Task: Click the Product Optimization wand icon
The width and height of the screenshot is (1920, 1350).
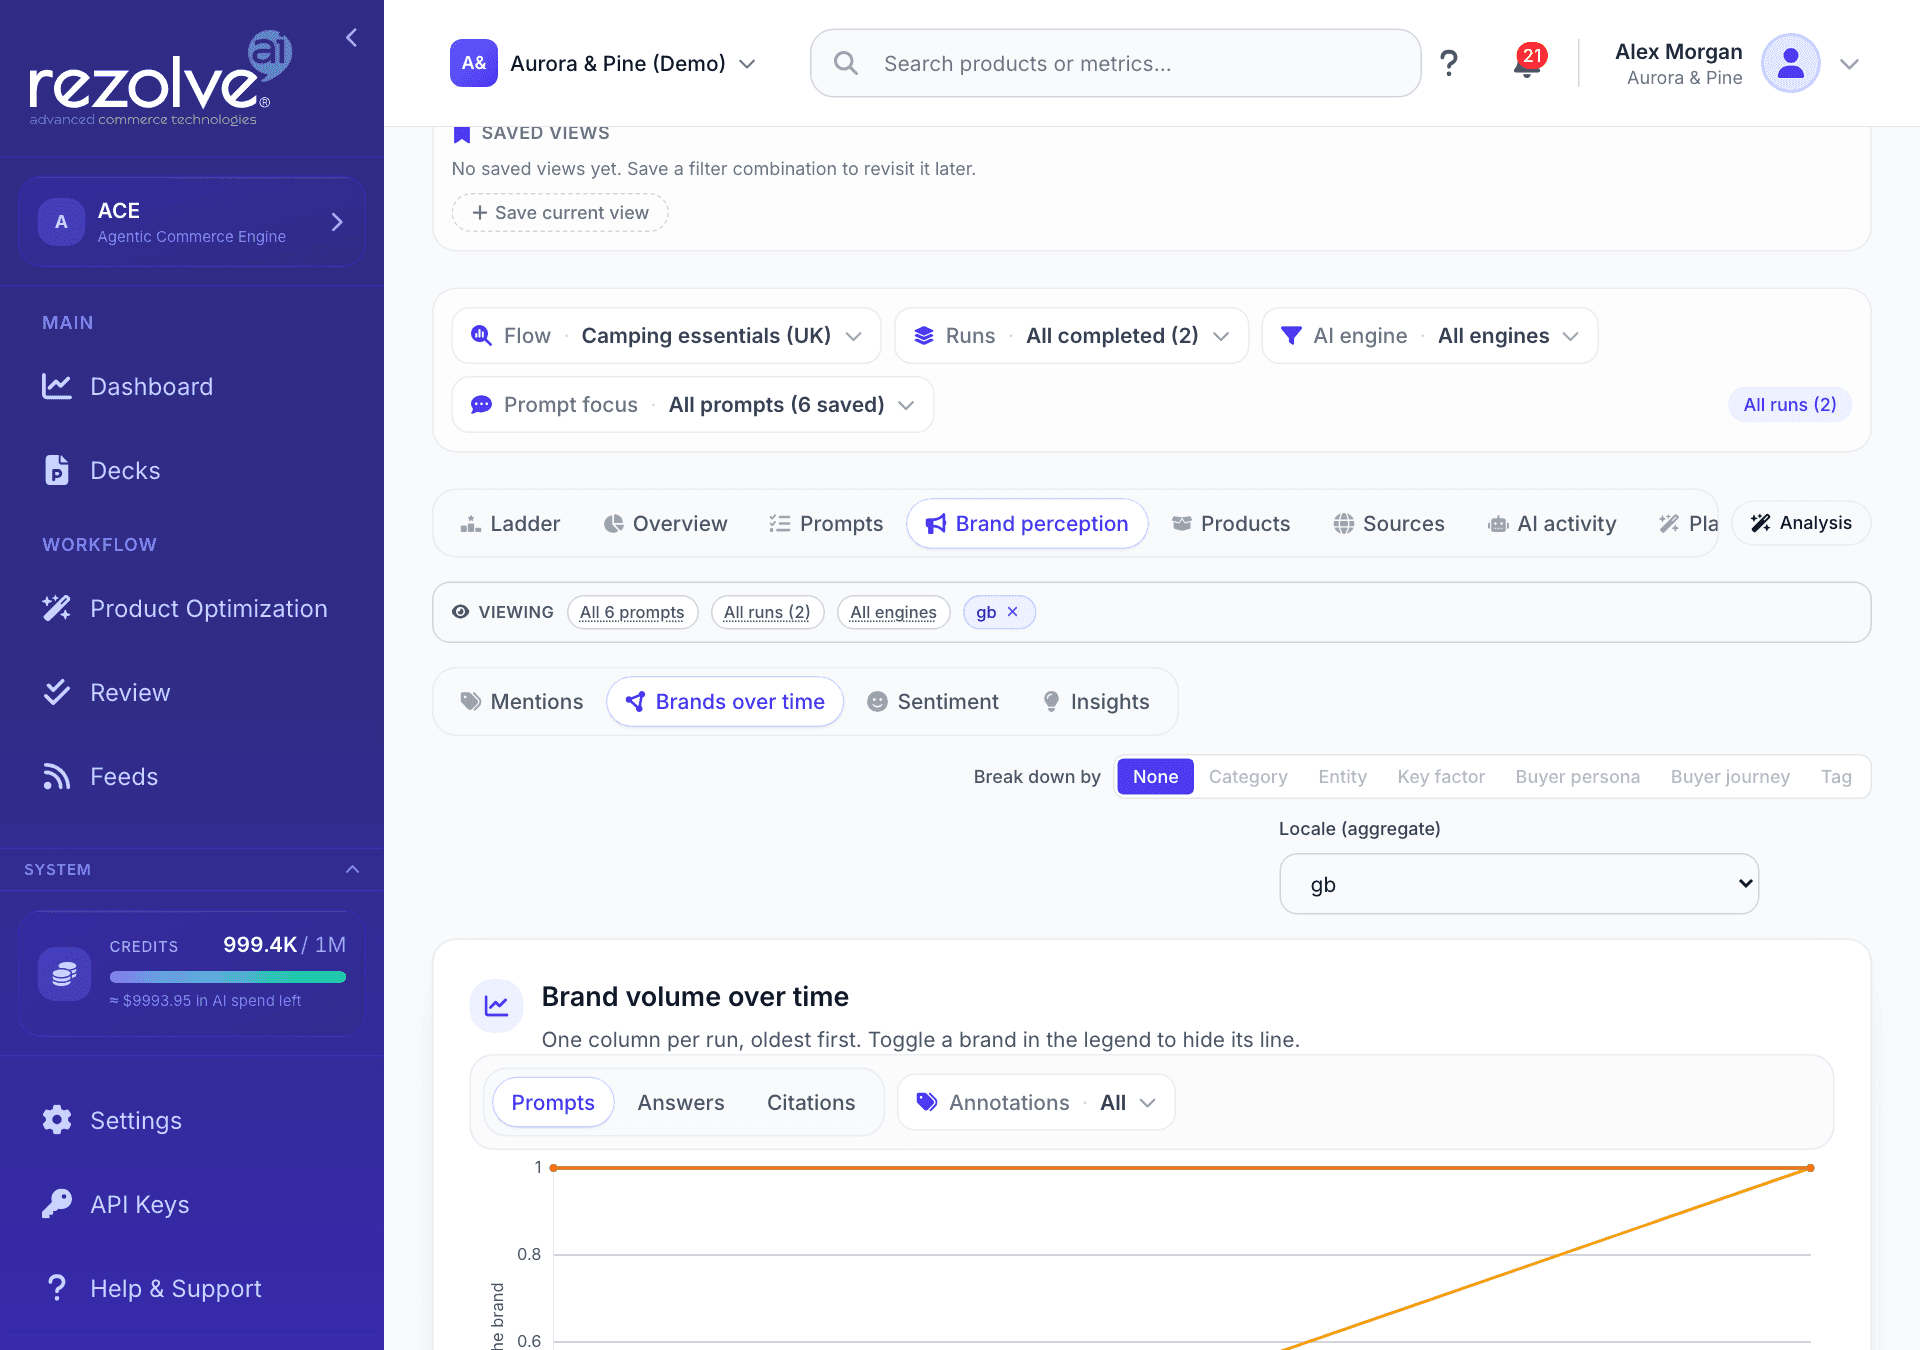Action: pyautogui.click(x=57, y=608)
